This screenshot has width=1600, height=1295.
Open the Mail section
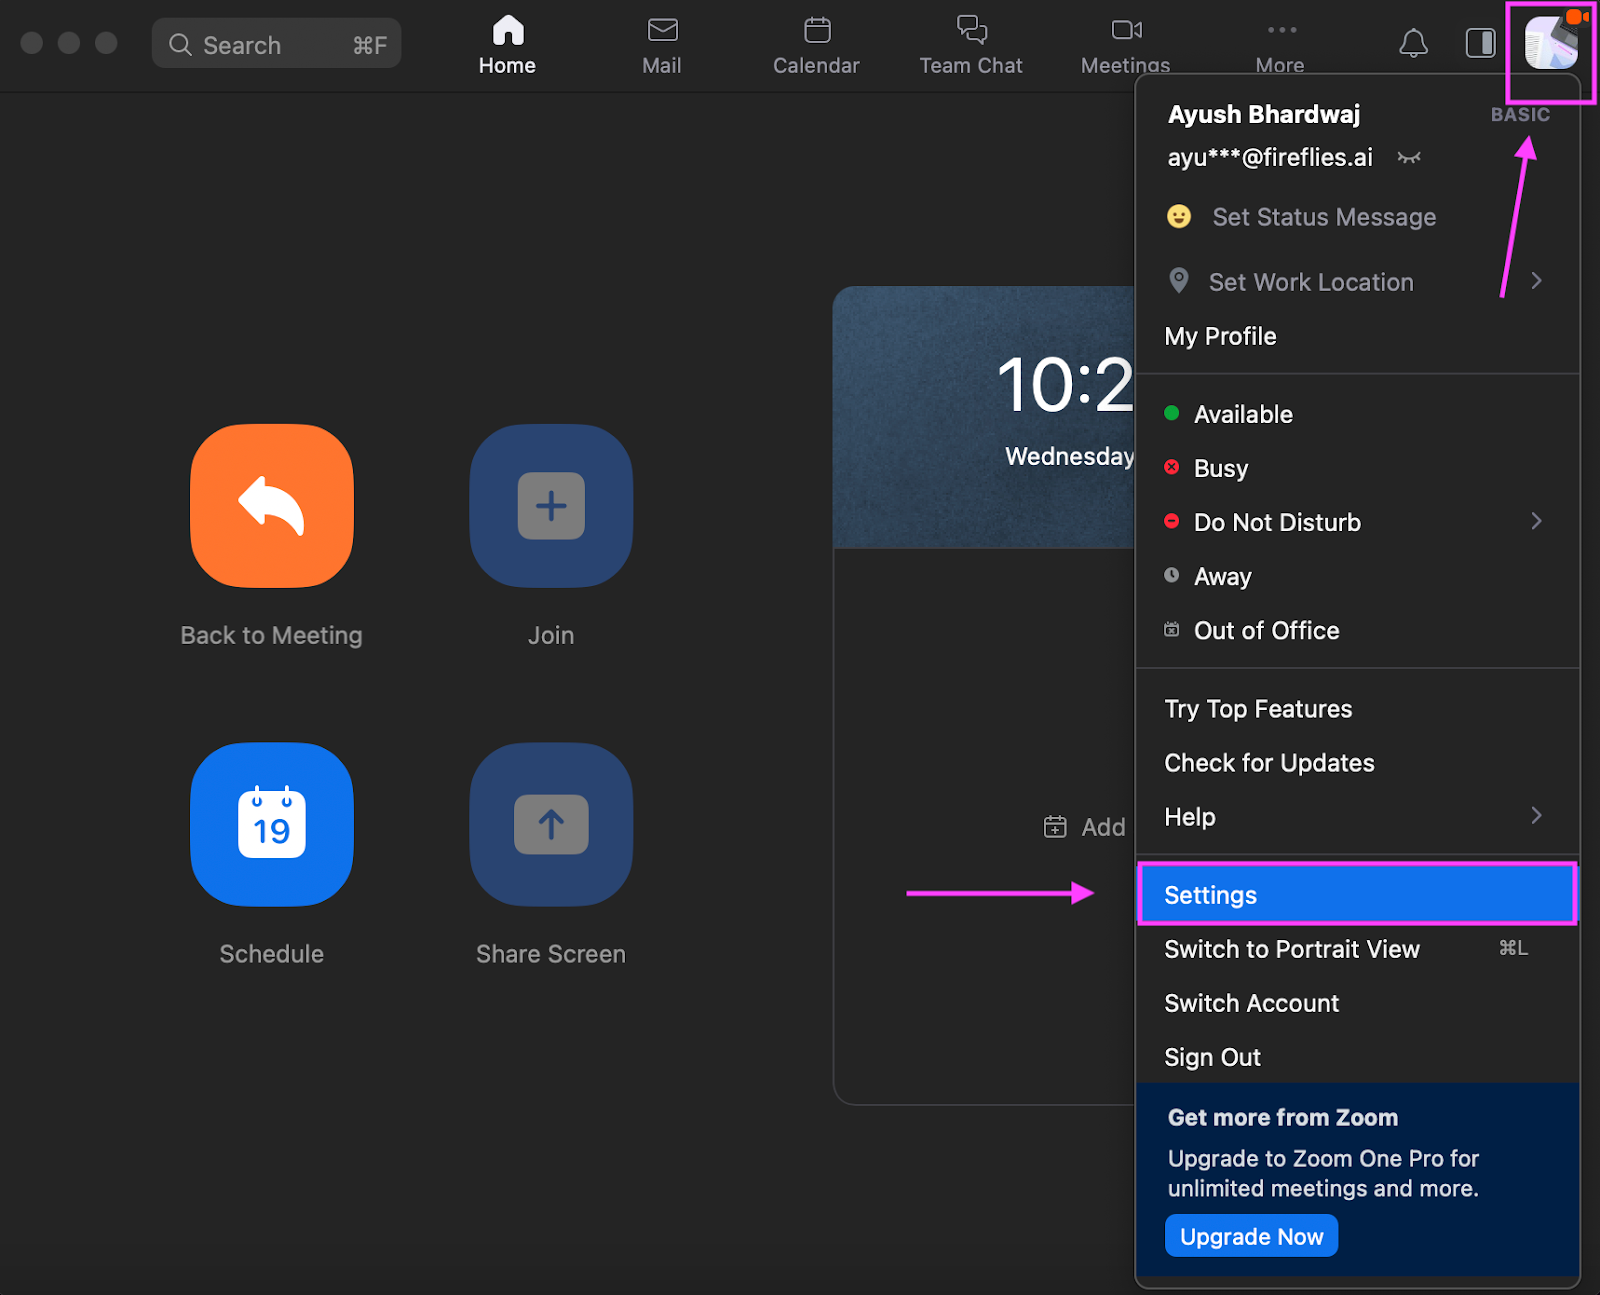pyautogui.click(x=661, y=44)
